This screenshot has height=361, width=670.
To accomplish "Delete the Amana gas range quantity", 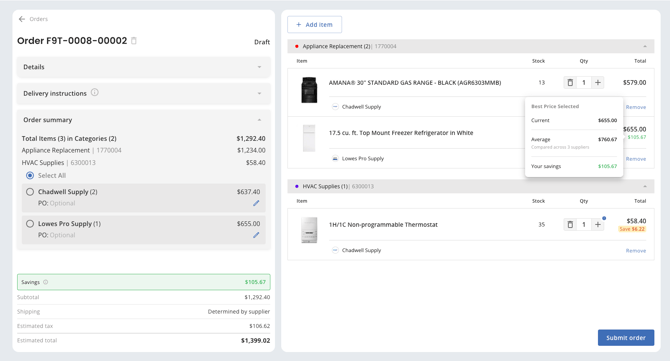I will [x=570, y=82].
